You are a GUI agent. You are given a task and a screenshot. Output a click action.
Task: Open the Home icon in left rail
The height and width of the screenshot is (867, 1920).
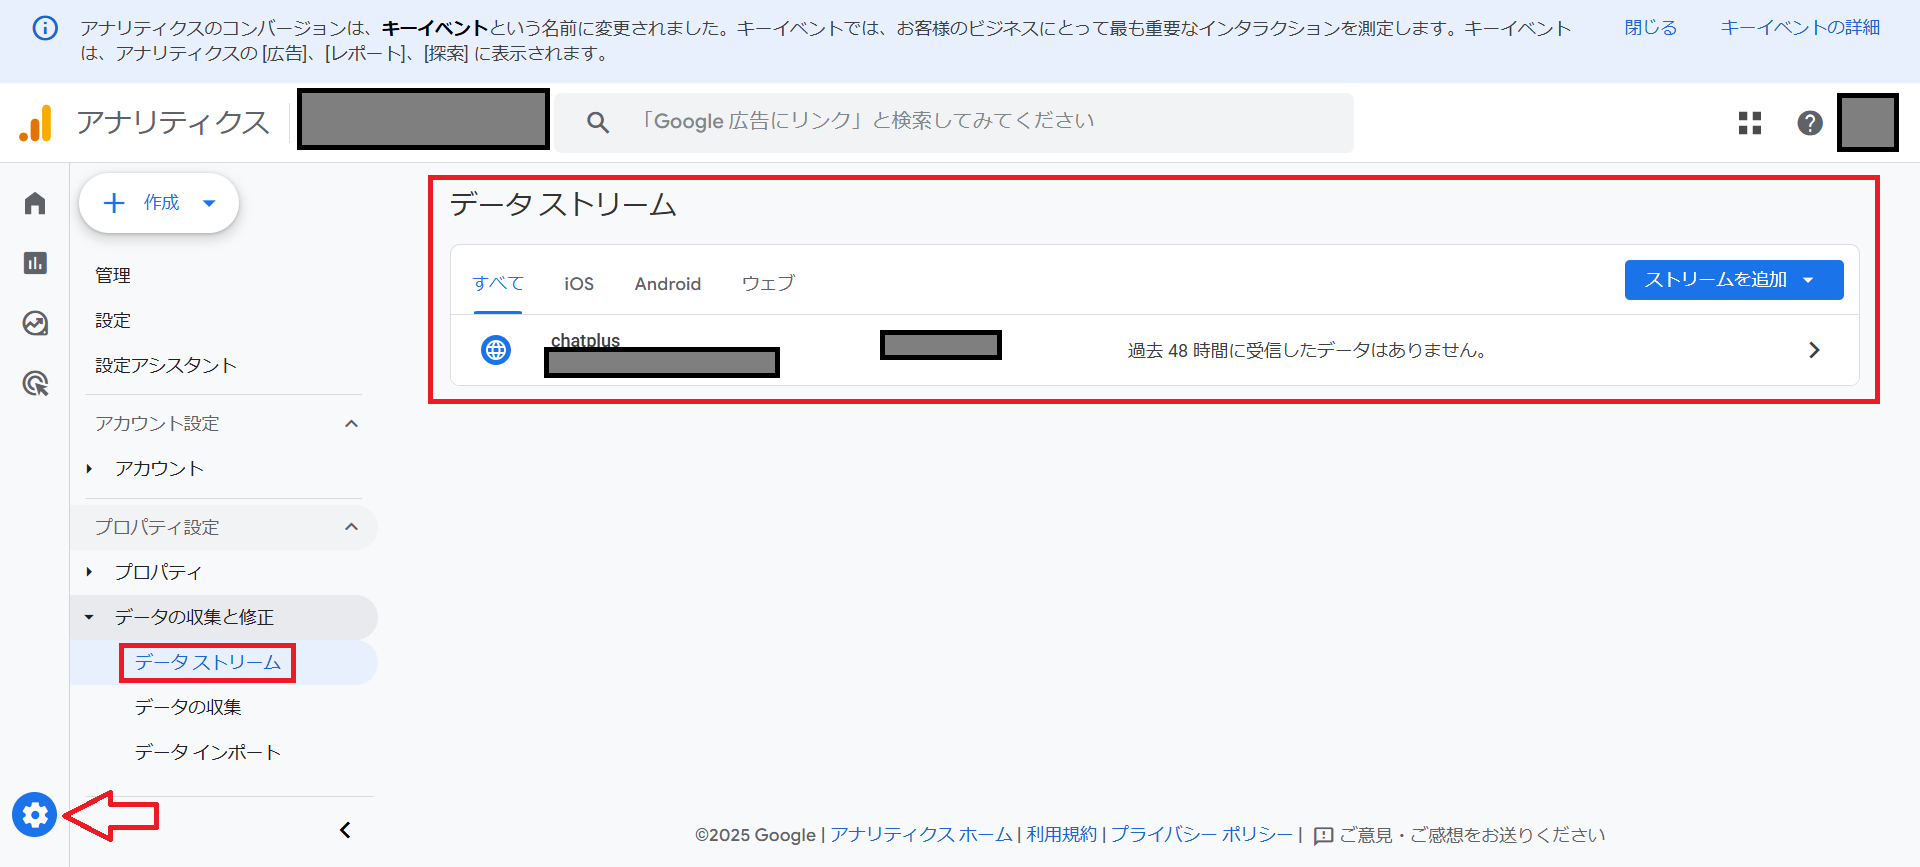[35, 203]
